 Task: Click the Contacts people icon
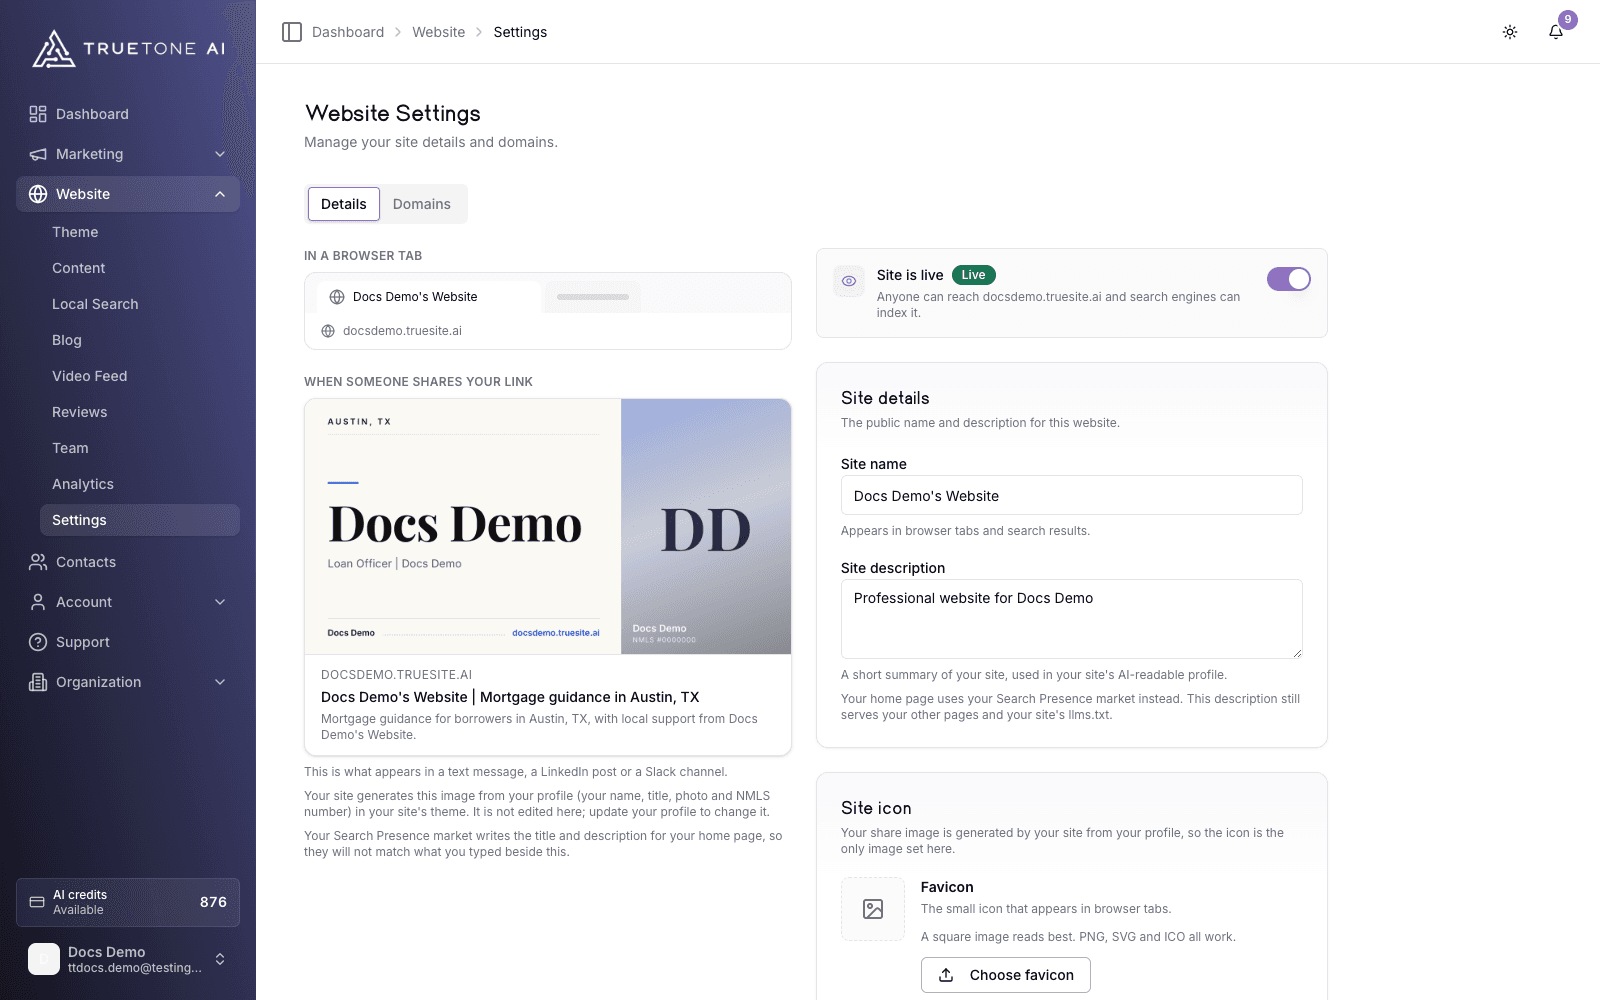(38, 562)
